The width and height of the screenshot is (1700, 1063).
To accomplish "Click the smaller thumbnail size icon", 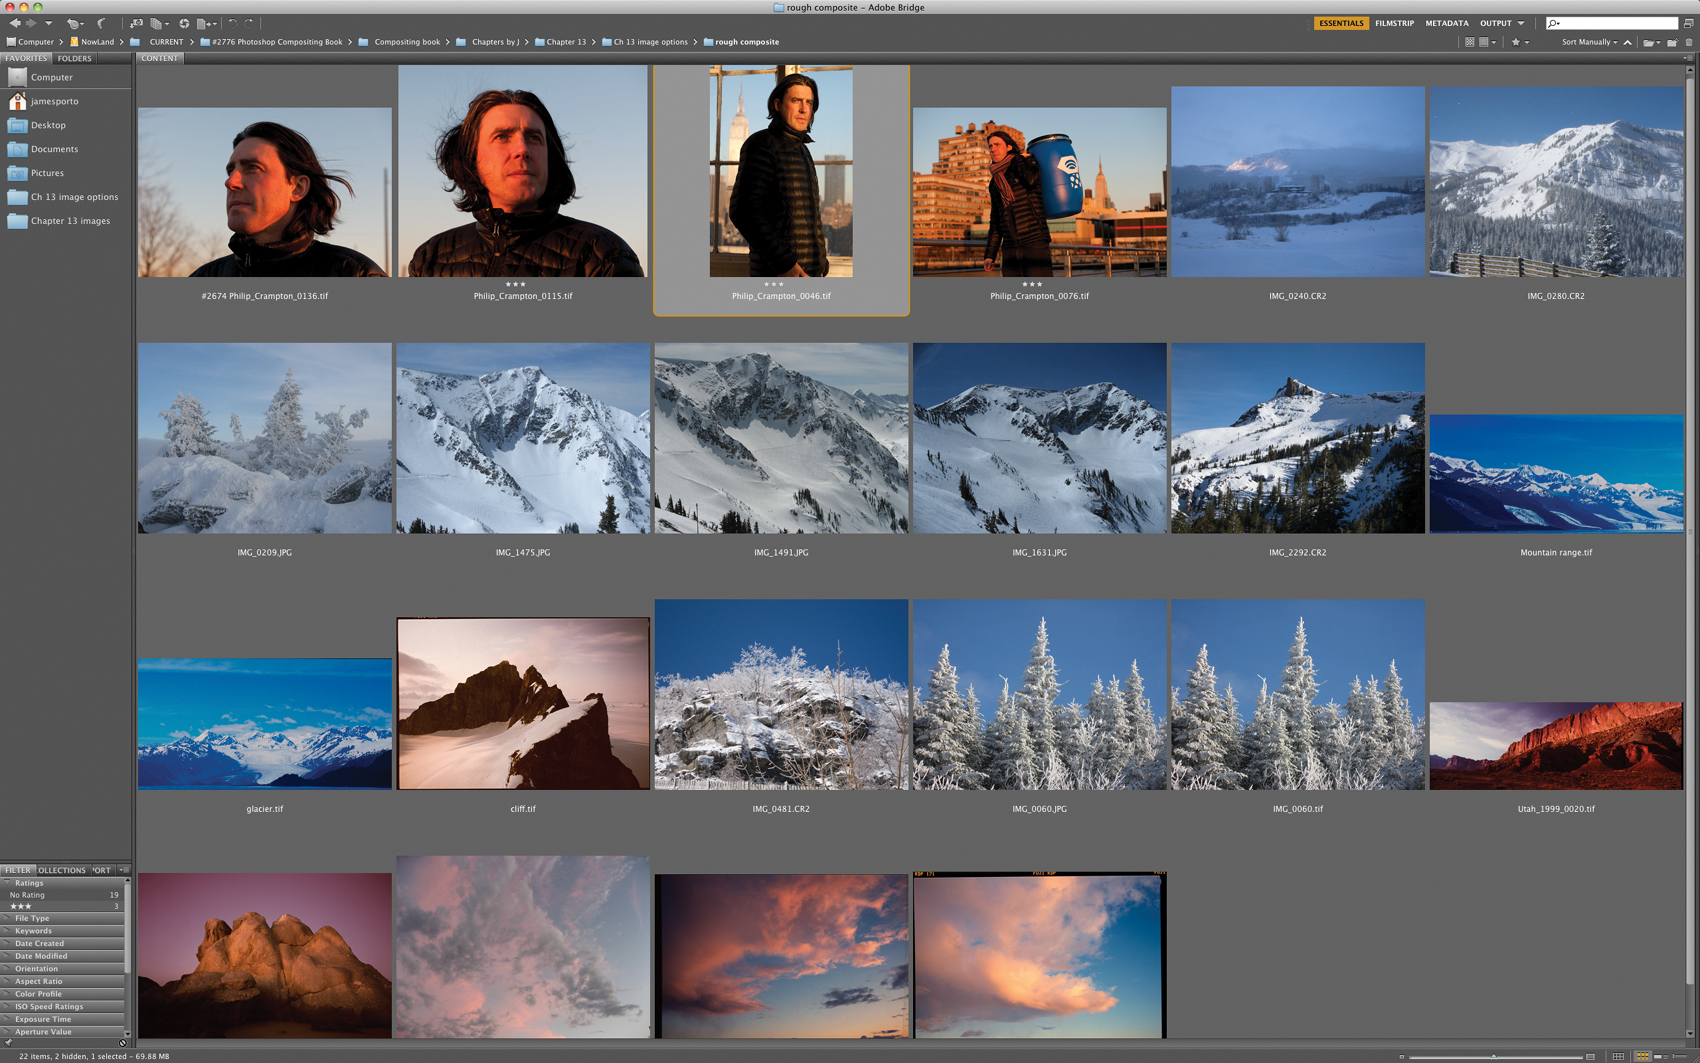I will click(x=1402, y=1056).
